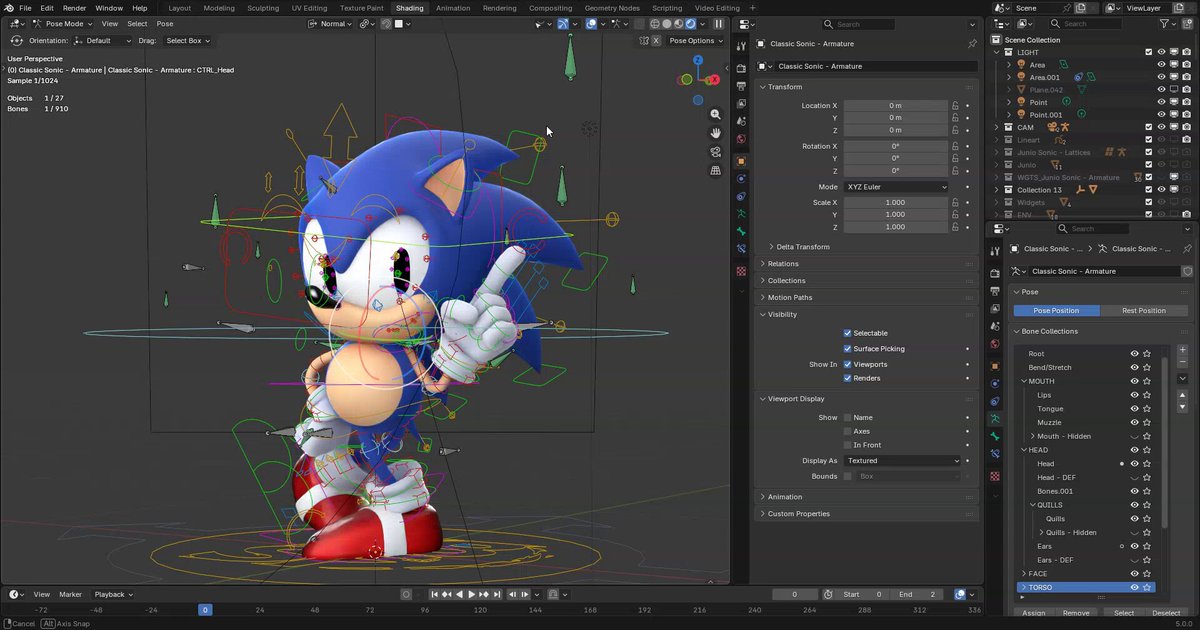Hide the LIGHT collection in viewport
The width and height of the screenshot is (1200, 630).
point(1162,52)
